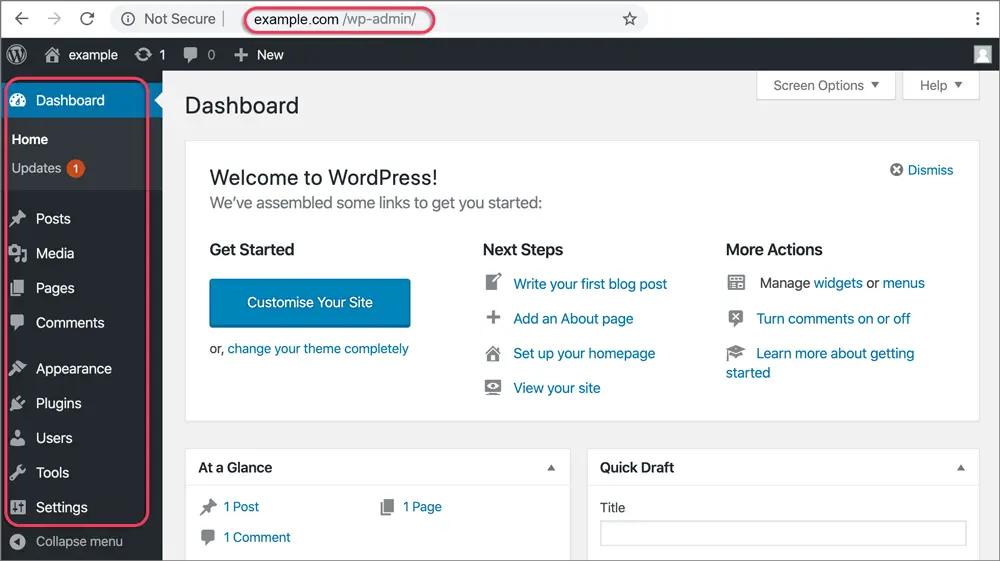Click the Dismiss X circle icon
Screen dimensions: 1000x561
897,170
